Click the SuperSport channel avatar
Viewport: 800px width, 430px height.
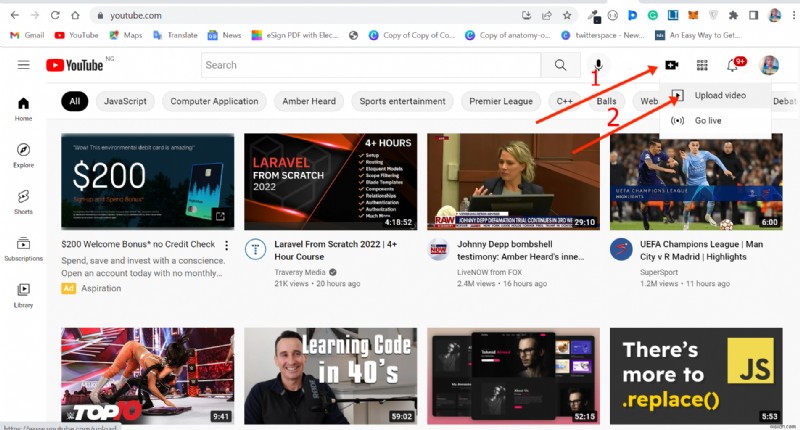pos(621,249)
